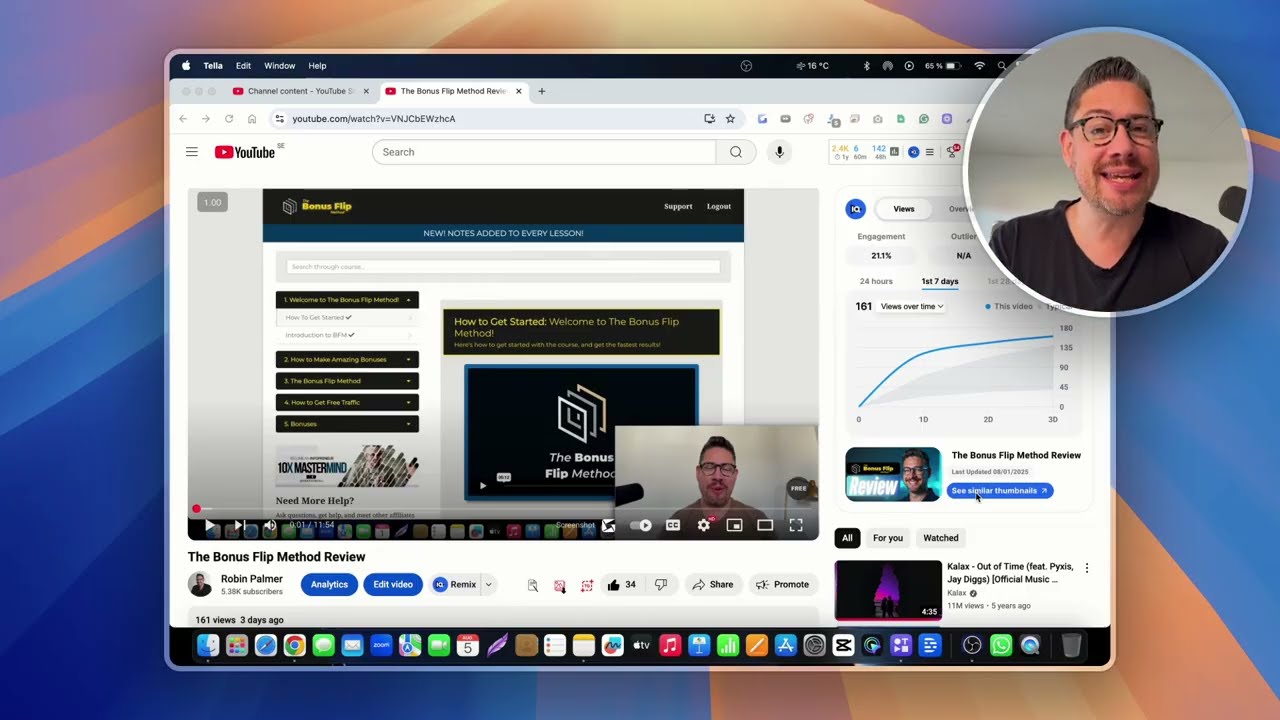Open Robin Palmer channel avatar
1280x720 pixels.
pos(200,584)
